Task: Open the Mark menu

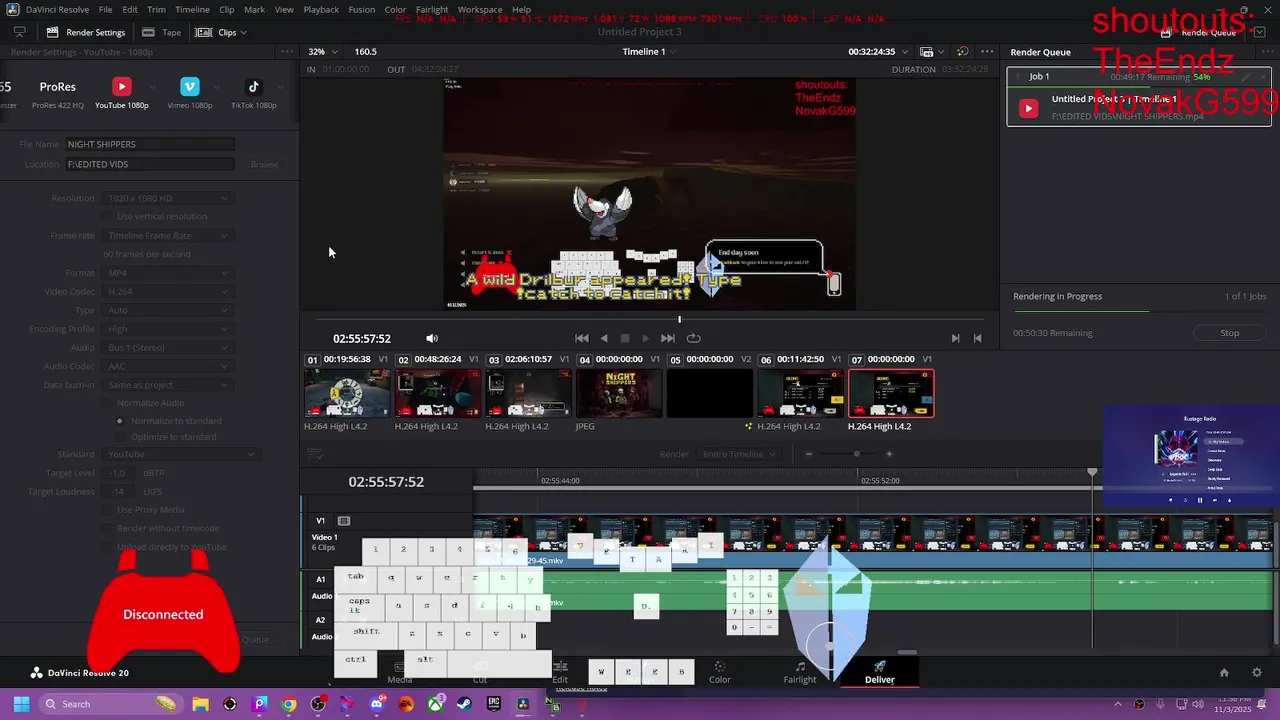Action: tap(255, 9)
